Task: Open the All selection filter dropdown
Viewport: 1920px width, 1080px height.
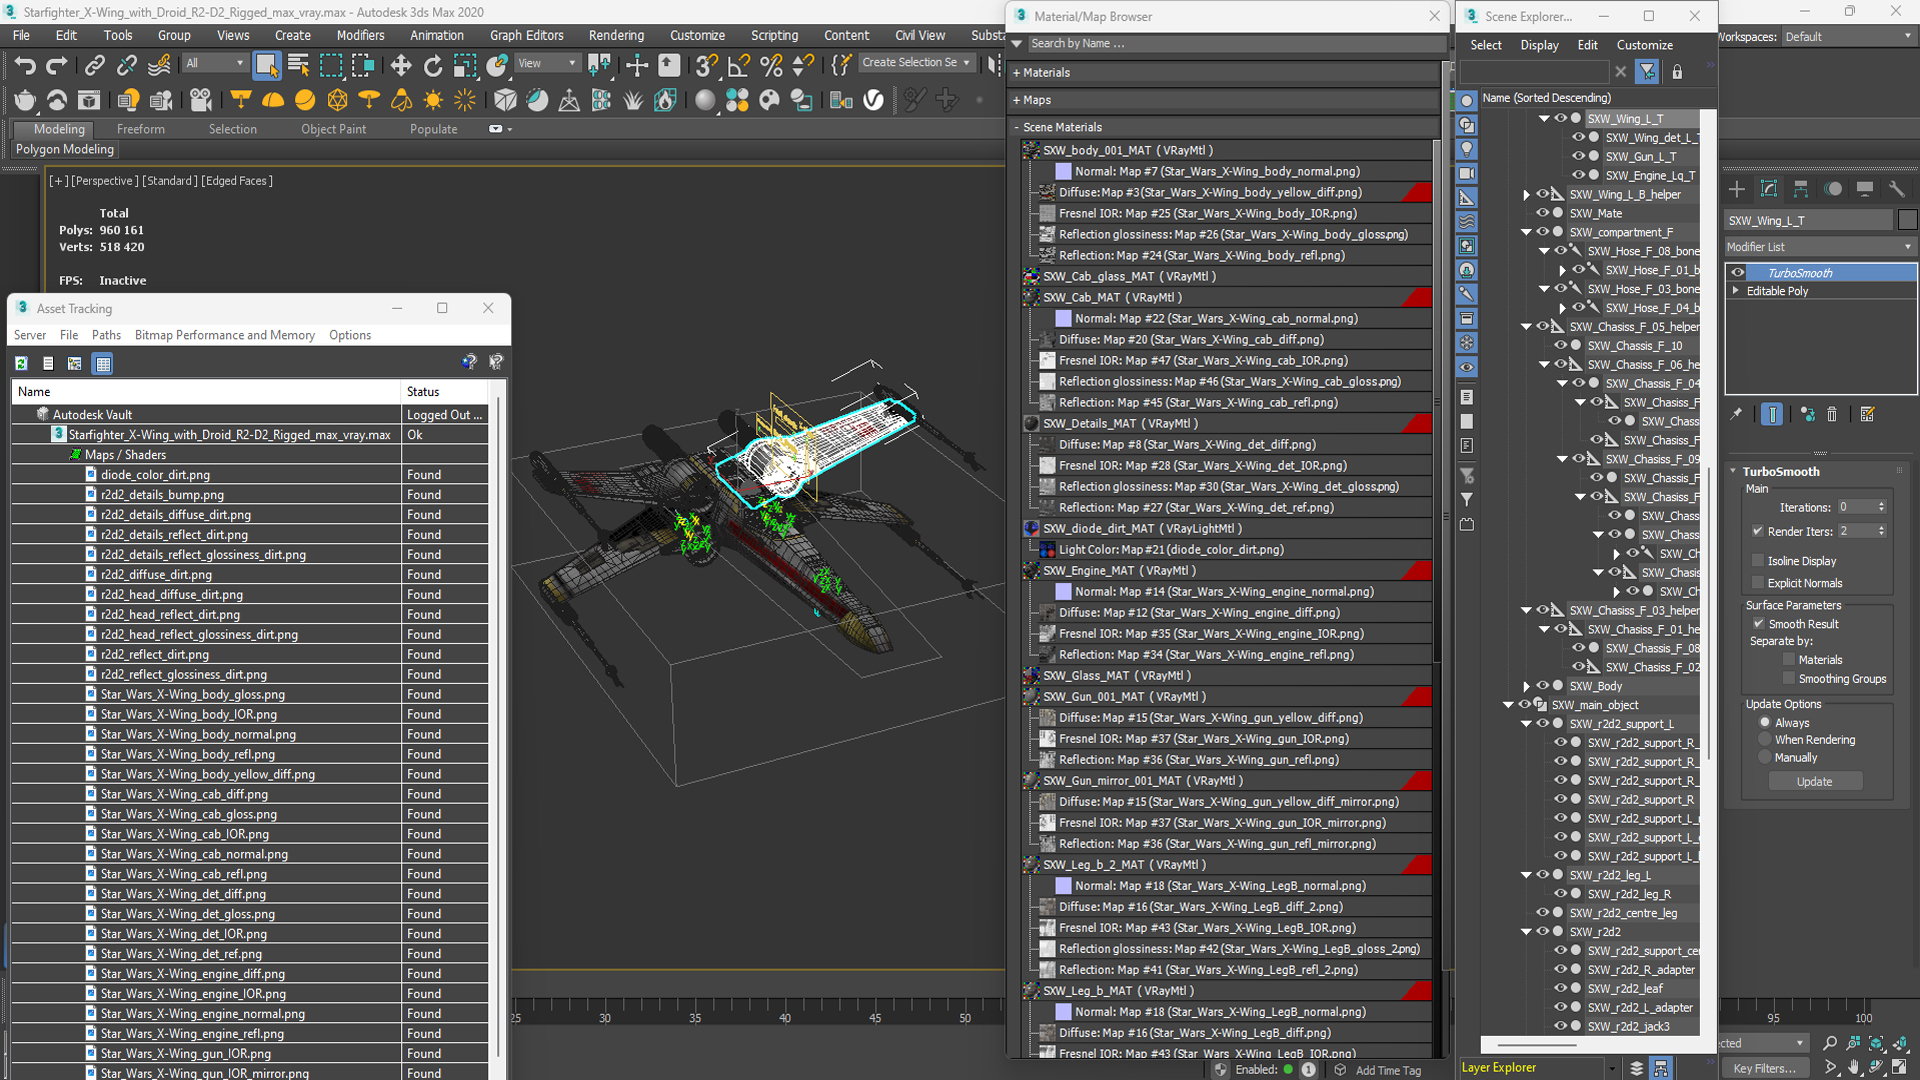Action: [x=215, y=63]
